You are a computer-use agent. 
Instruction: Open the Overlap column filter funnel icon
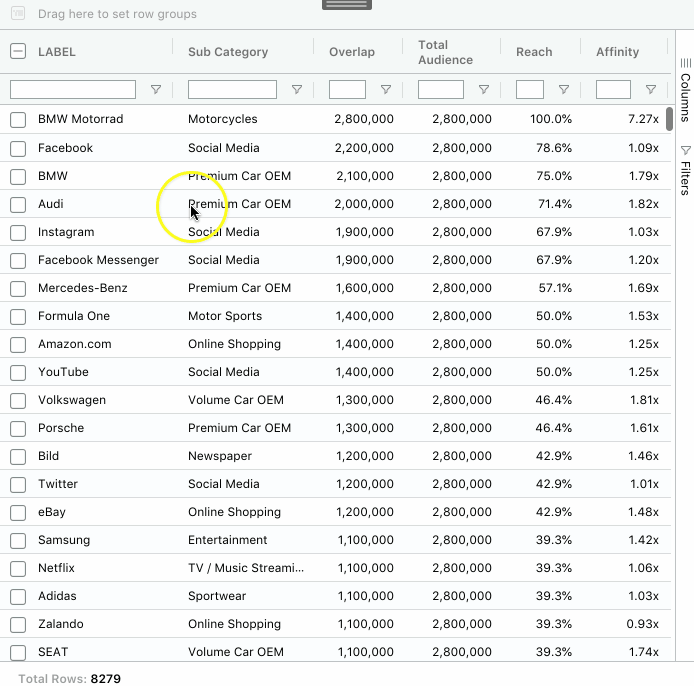point(386,90)
